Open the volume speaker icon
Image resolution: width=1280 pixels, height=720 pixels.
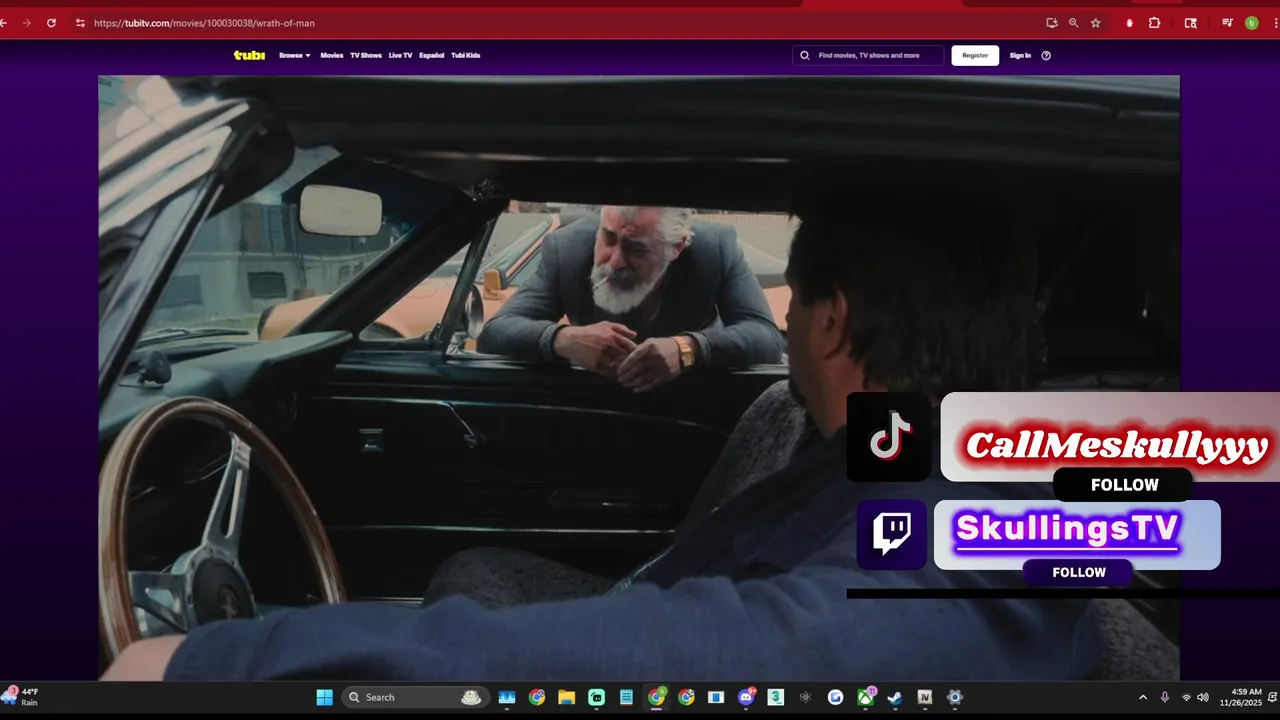pyautogui.click(x=1203, y=697)
